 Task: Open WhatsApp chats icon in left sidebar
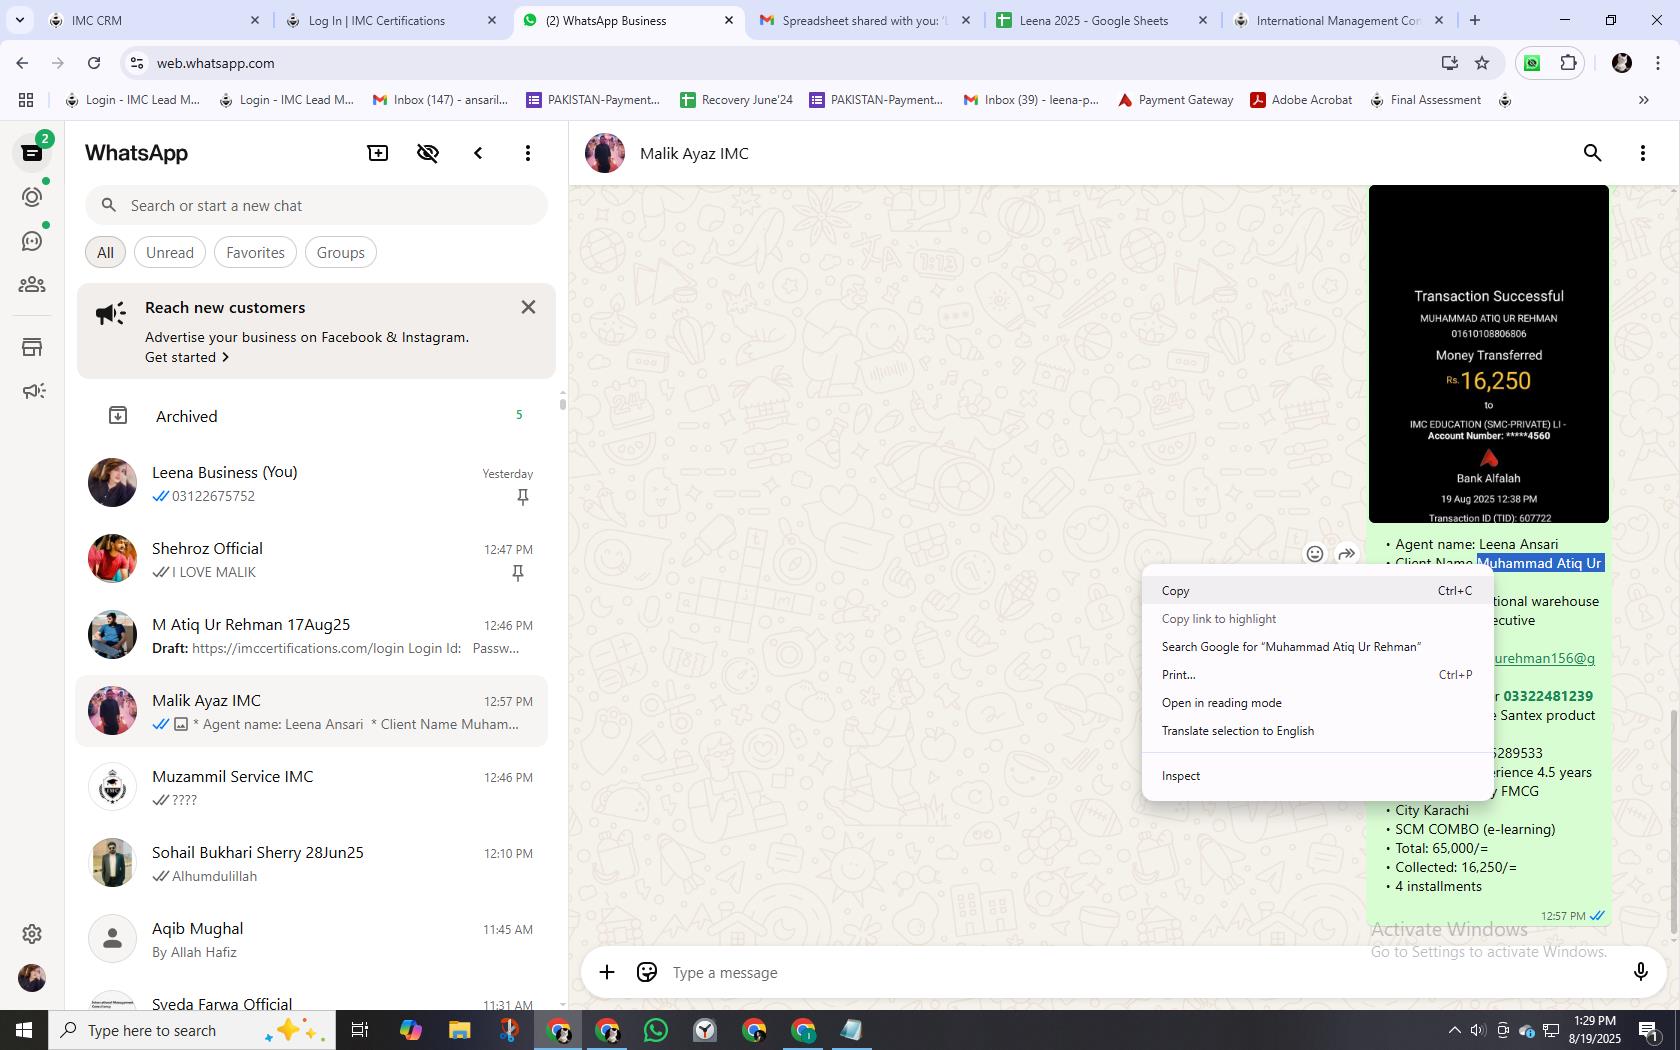pyautogui.click(x=32, y=153)
